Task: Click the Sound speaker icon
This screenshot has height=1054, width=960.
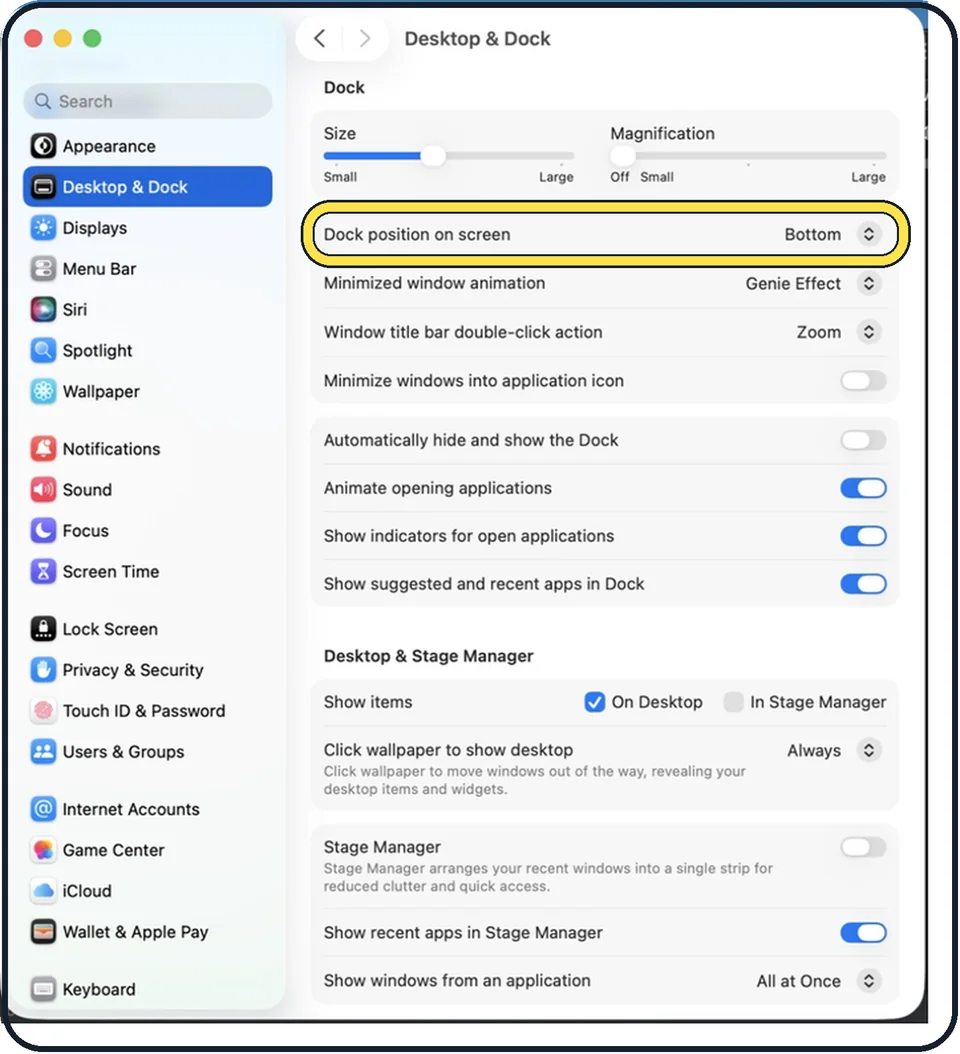Action: click(x=44, y=489)
